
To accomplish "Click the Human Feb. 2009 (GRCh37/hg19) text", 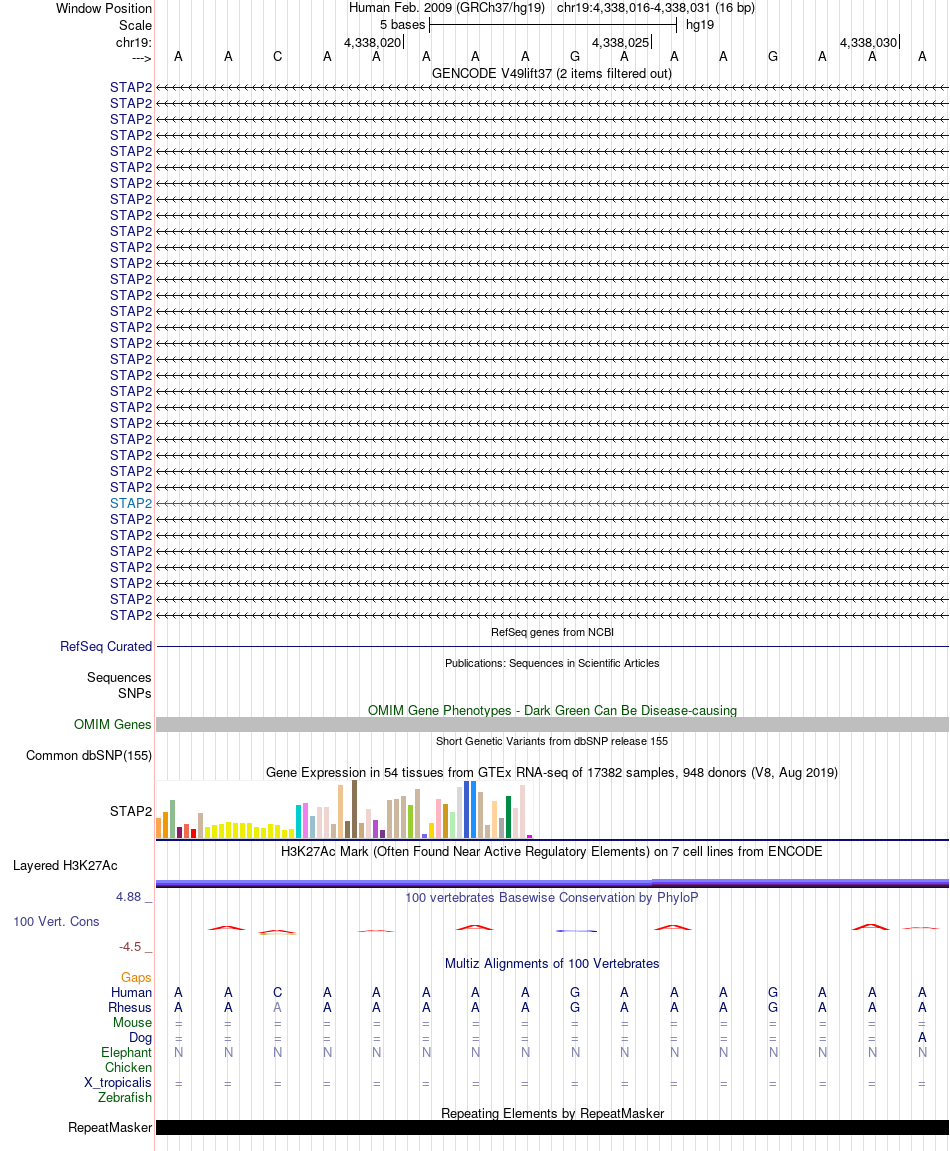I will click(x=447, y=8).
